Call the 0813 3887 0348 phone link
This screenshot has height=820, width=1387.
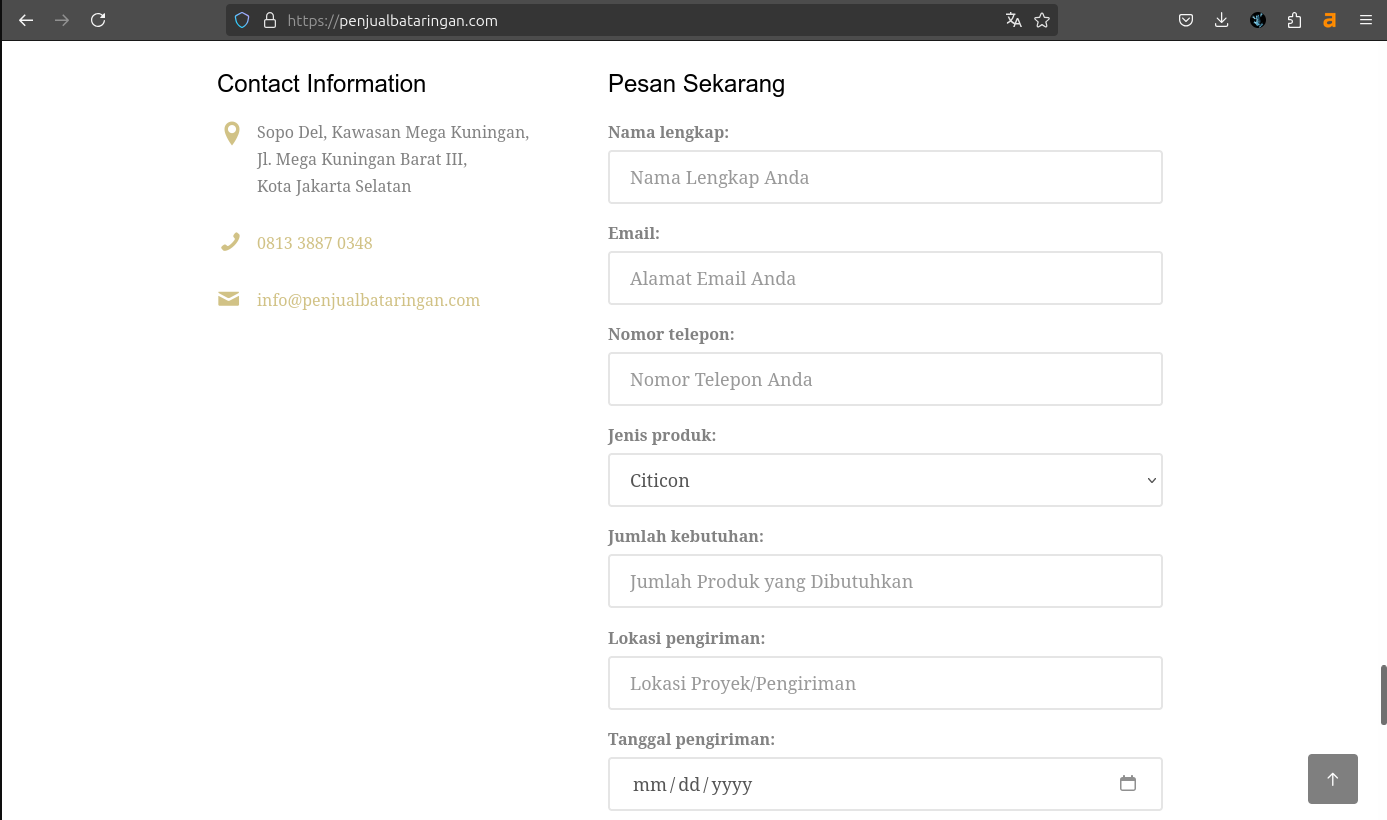(x=314, y=243)
